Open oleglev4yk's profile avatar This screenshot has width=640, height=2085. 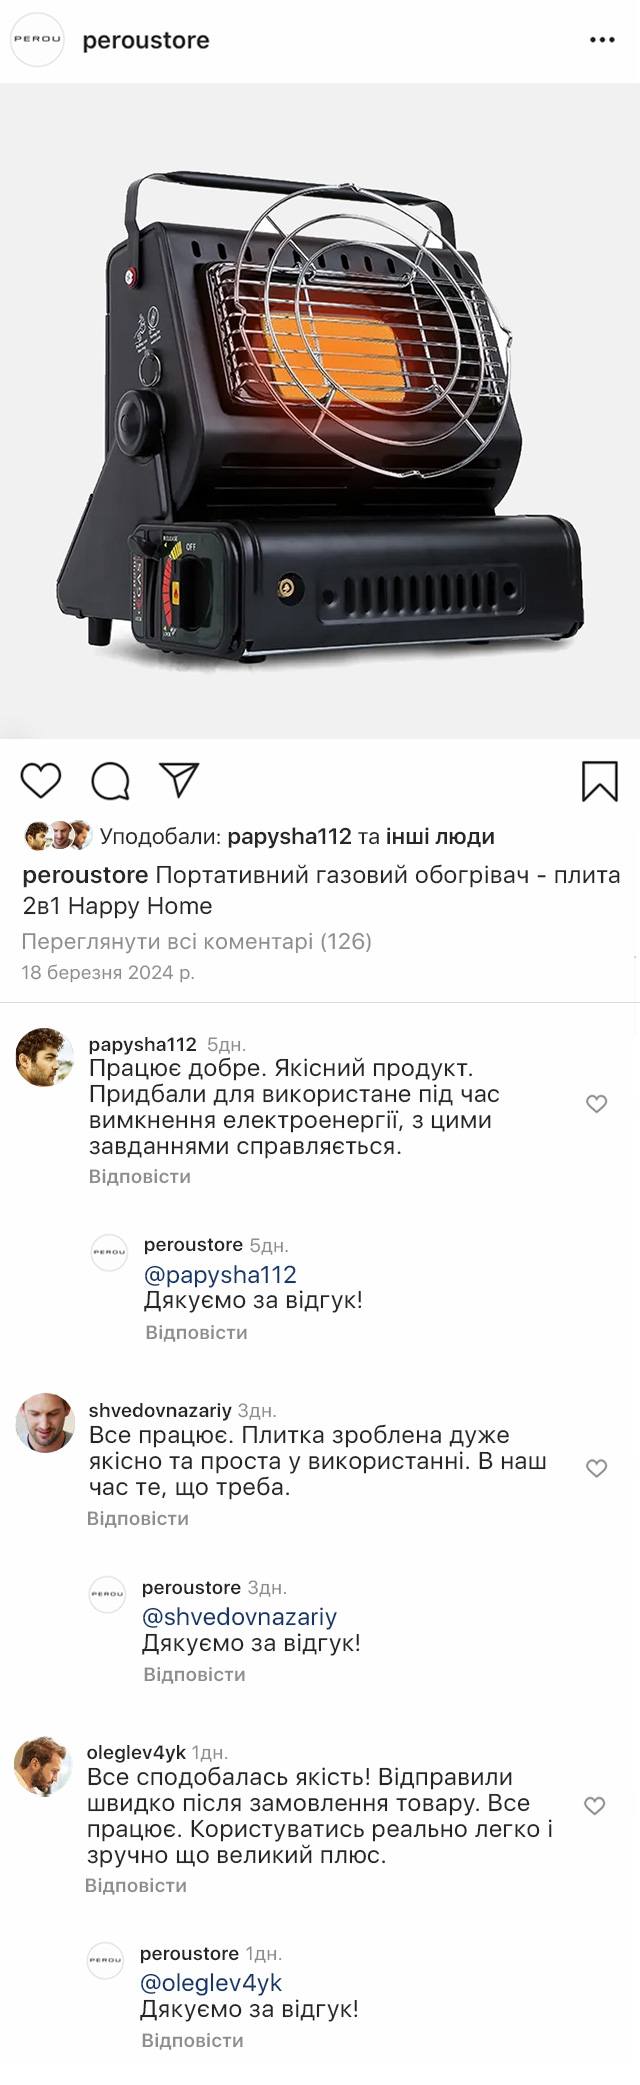point(43,1766)
